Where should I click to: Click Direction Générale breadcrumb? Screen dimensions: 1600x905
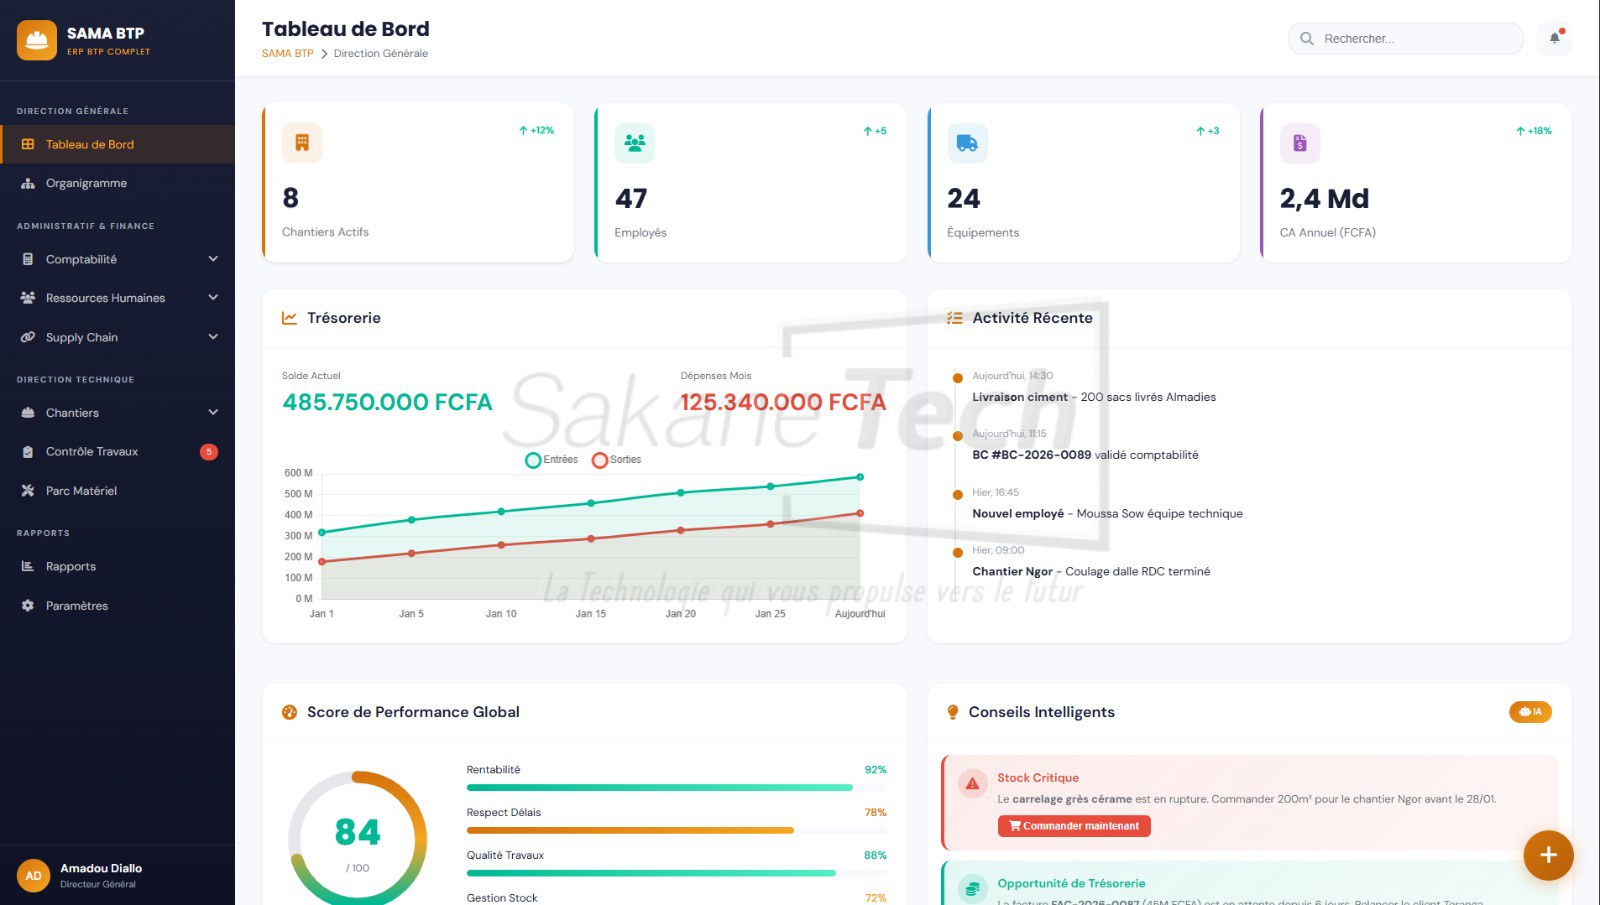coord(381,54)
